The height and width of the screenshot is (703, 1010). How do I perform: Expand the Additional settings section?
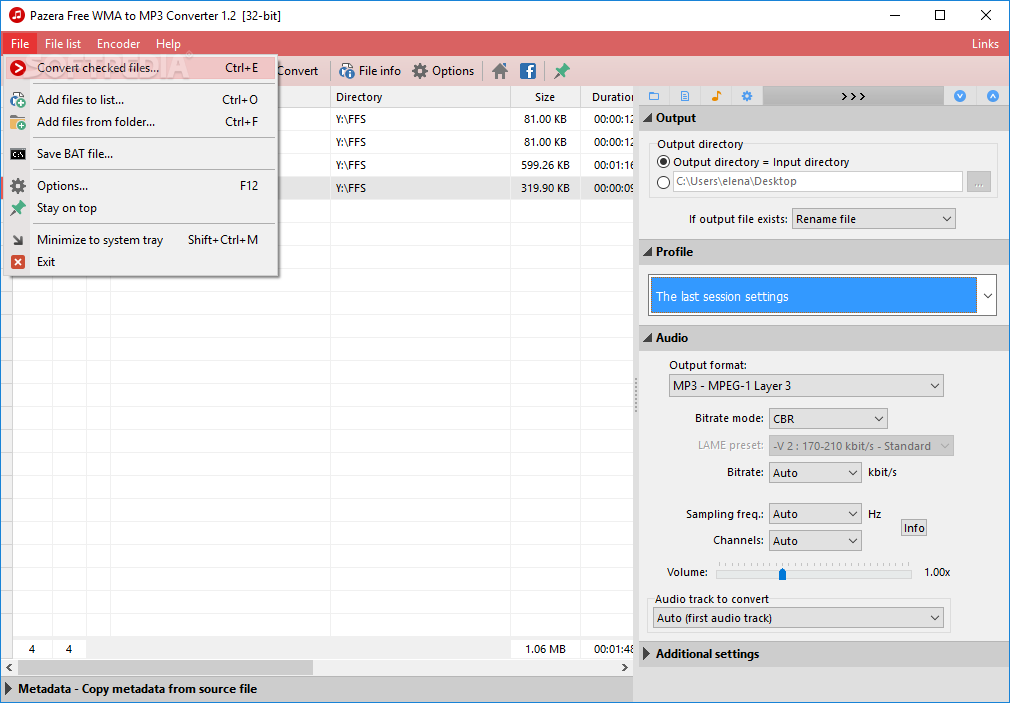click(647, 653)
